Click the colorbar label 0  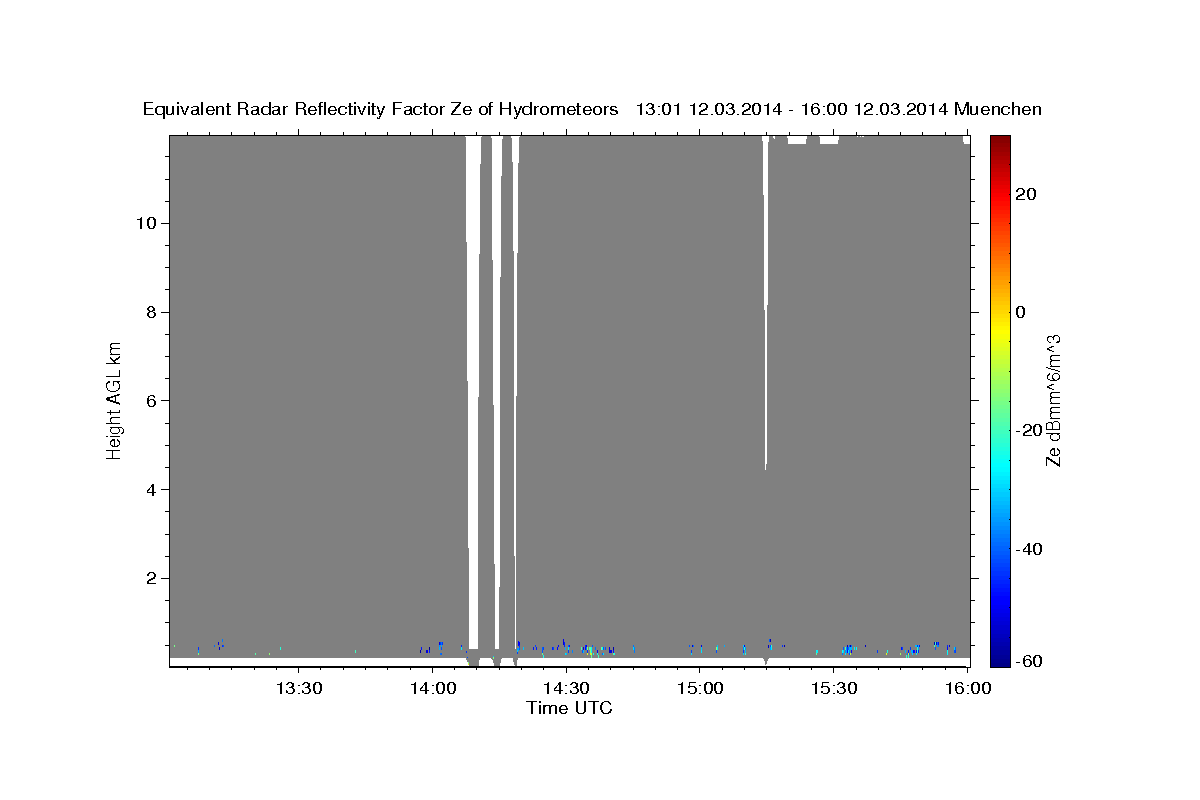[1021, 312]
